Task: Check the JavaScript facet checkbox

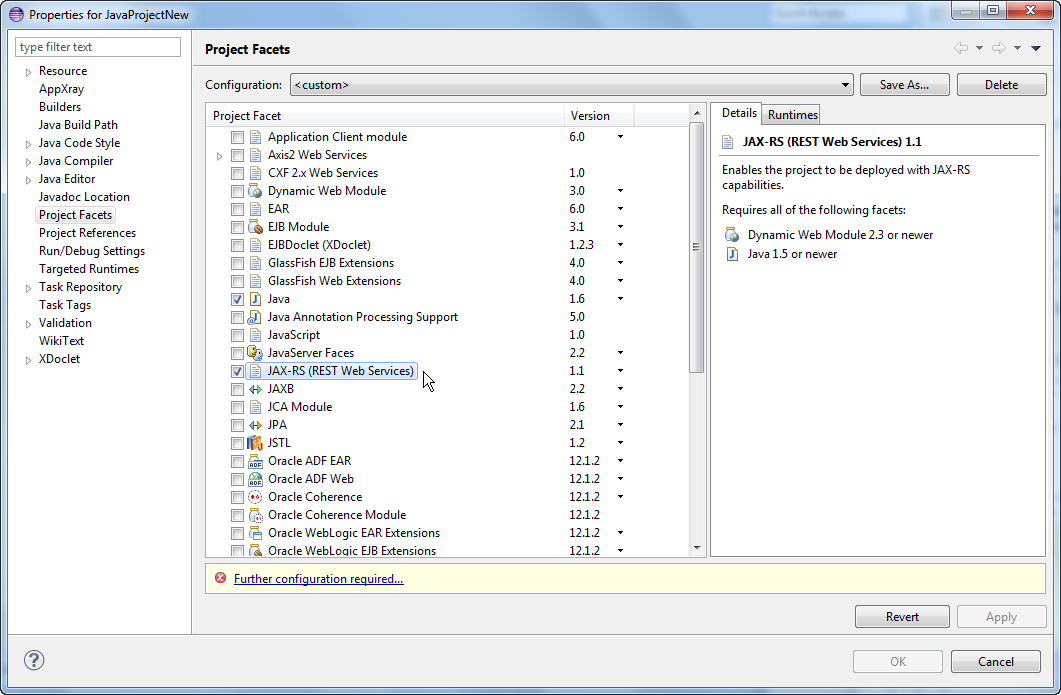Action: coord(237,334)
